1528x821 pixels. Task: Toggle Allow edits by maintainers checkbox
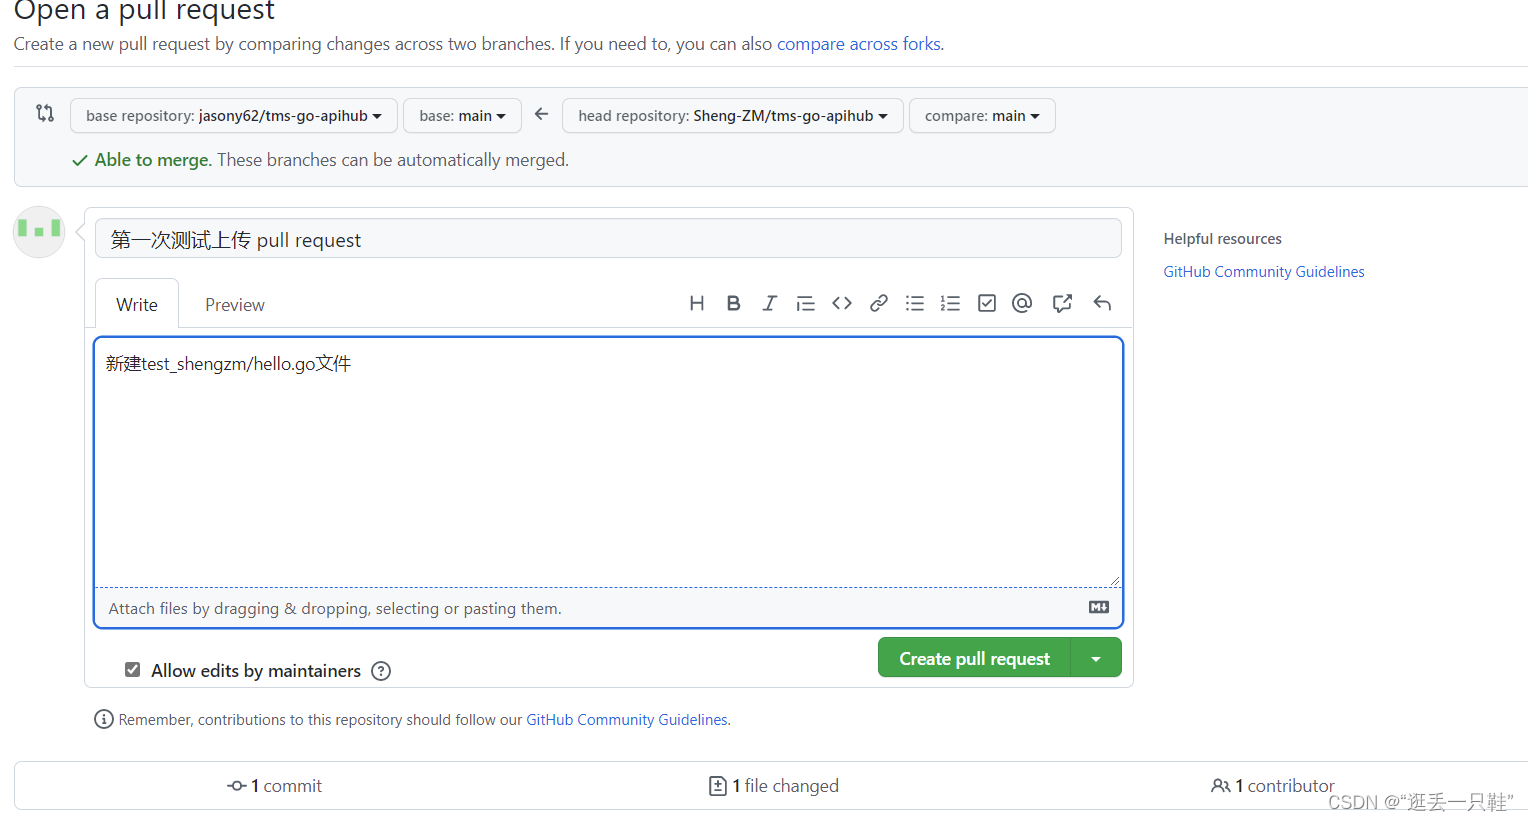[x=132, y=670]
